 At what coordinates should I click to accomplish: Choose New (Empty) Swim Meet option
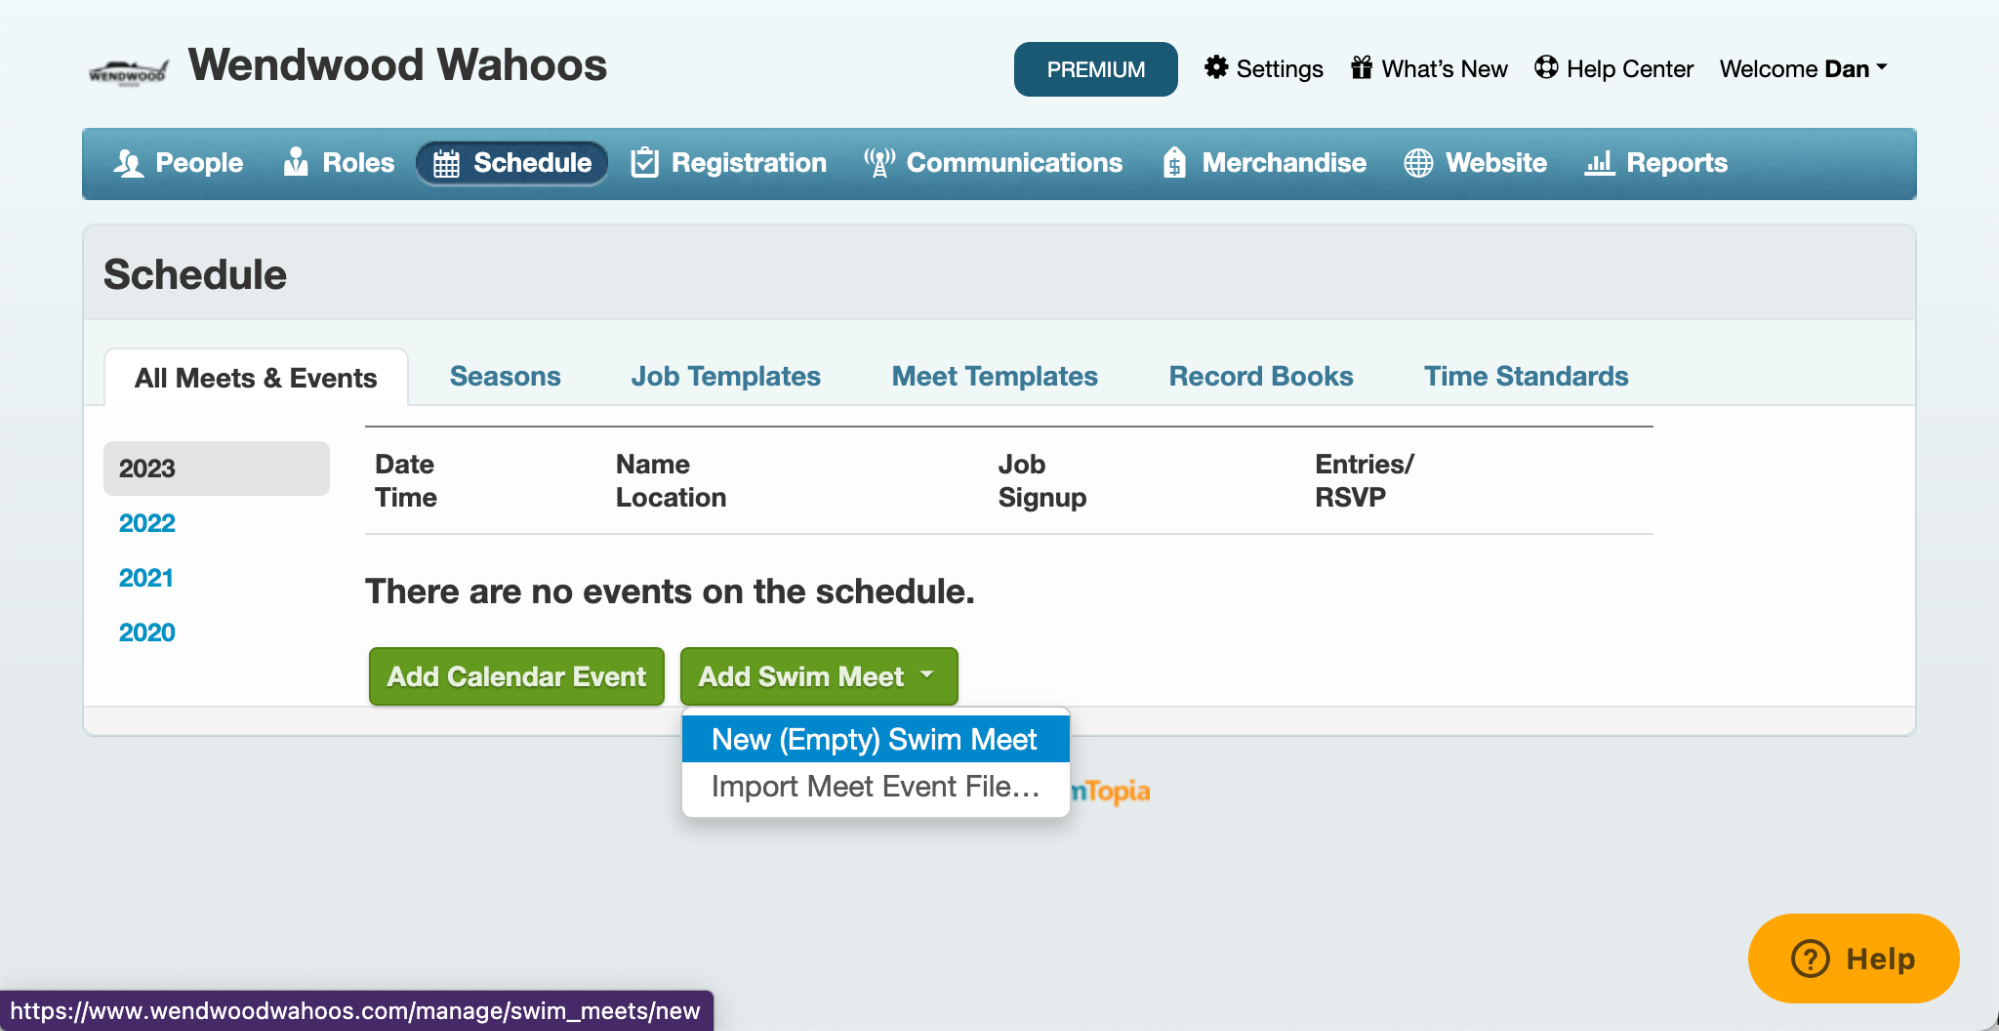point(874,740)
